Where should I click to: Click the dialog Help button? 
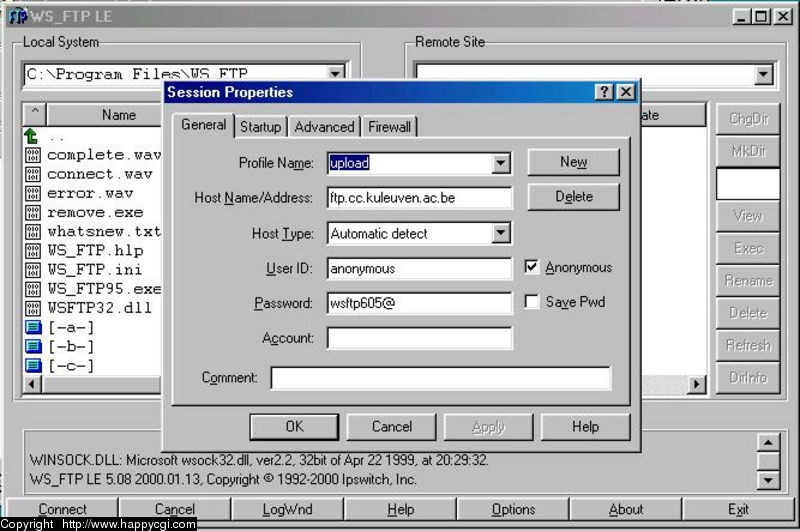tap(585, 426)
